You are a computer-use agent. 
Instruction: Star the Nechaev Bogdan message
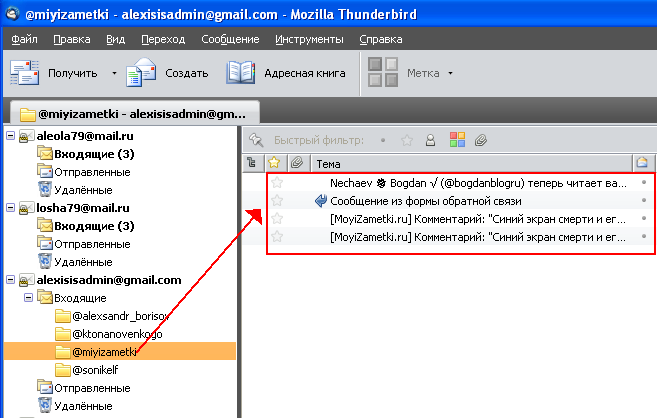point(277,183)
